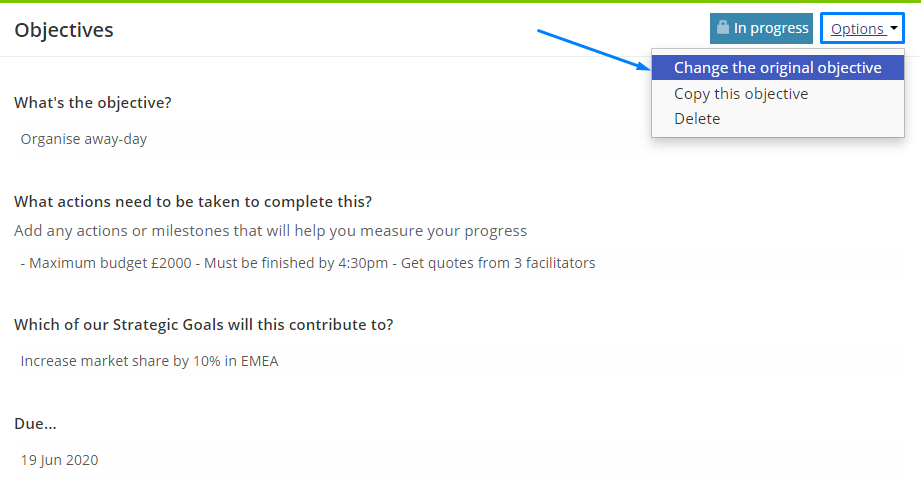This screenshot has height=488, width=921.
Task: Open the Options link text
Action: pyautogui.click(x=858, y=29)
